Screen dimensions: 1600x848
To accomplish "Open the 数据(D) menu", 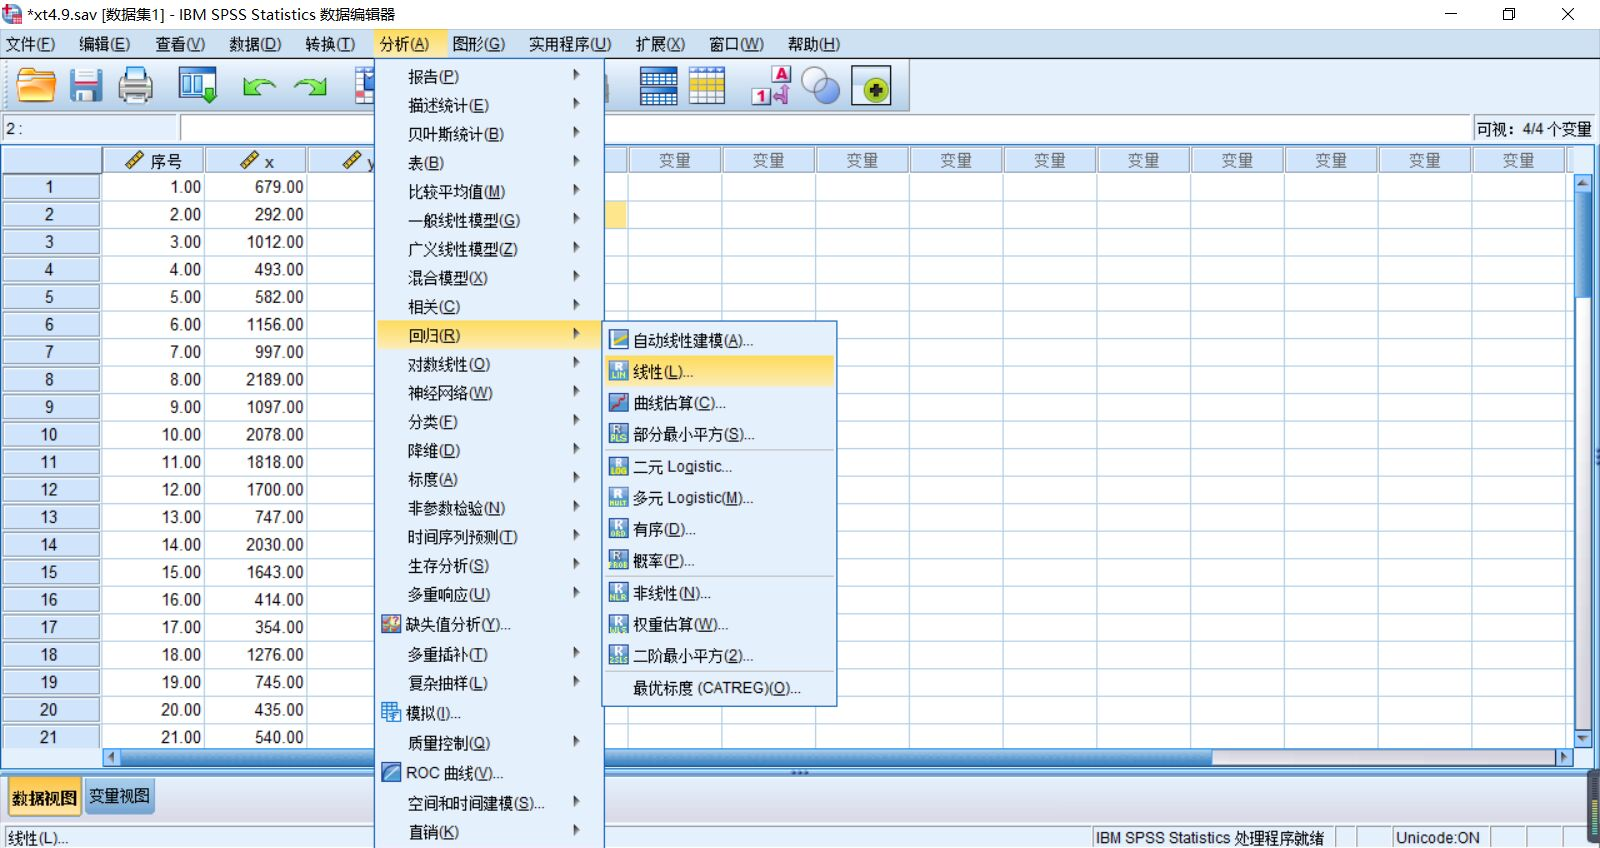I will tap(255, 44).
